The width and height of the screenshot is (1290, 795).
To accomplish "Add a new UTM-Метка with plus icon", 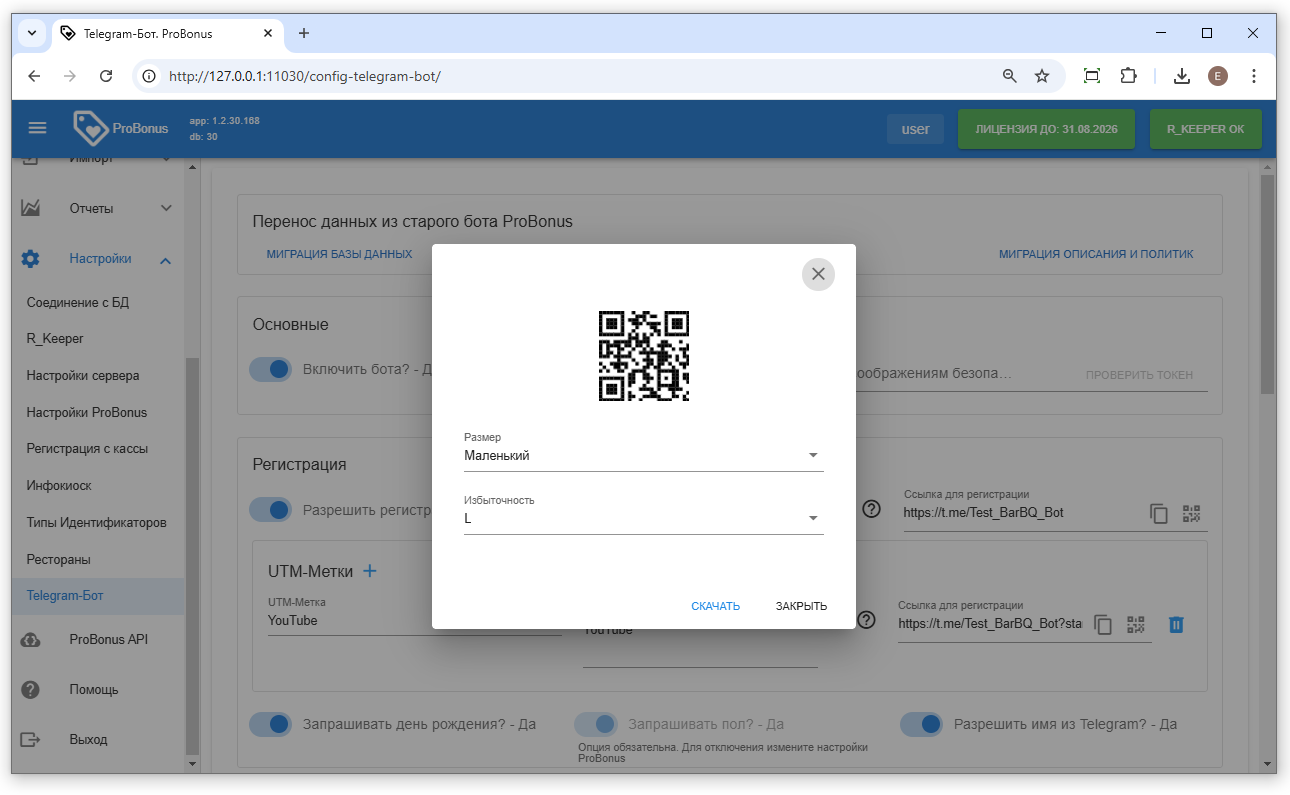I will (x=370, y=571).
